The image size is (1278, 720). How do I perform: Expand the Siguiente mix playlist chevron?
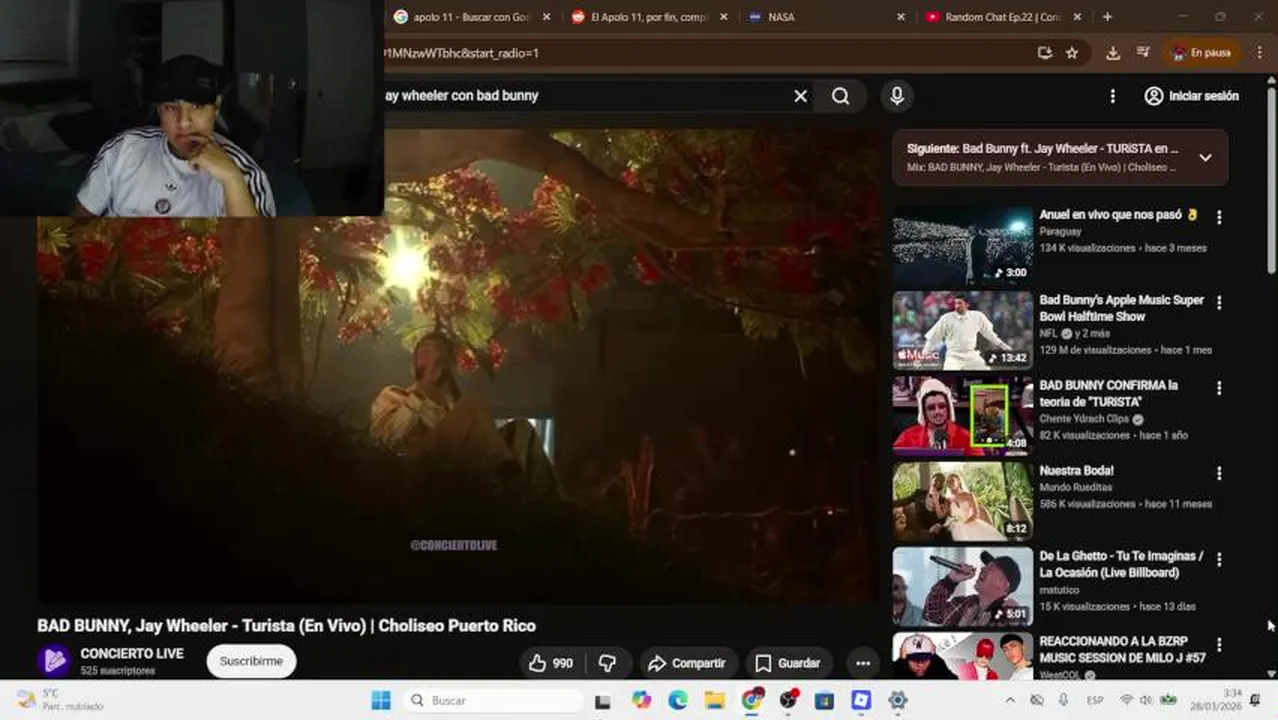coord(1205,157)
